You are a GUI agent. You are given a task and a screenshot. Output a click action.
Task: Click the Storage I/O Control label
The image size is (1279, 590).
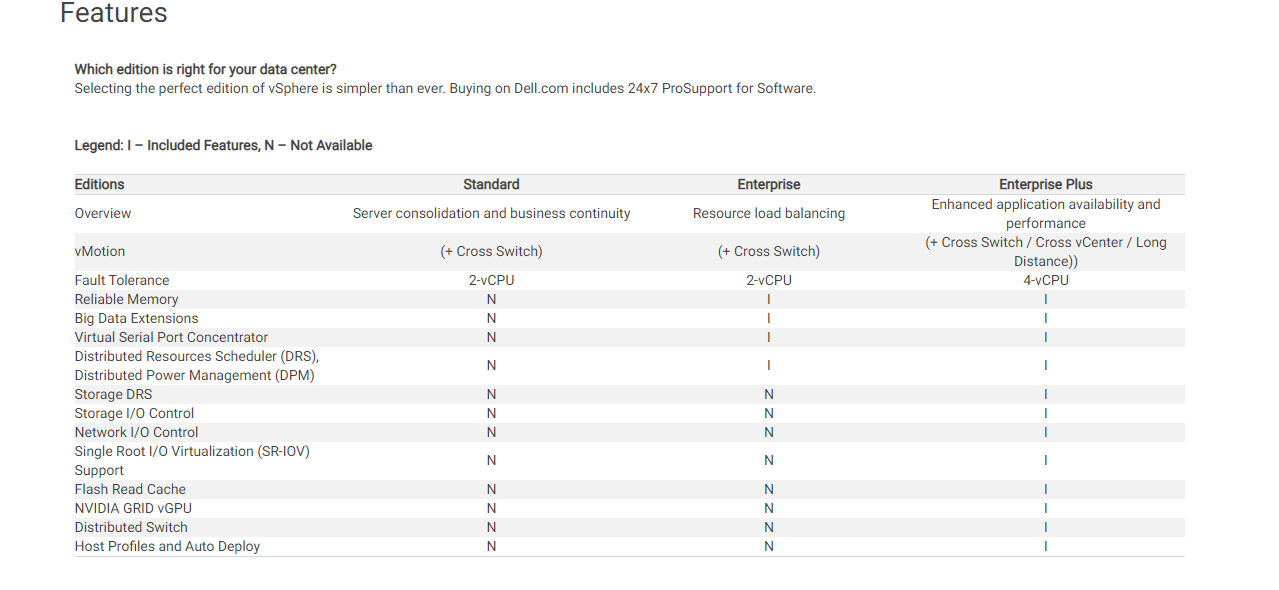coord(134,413)
